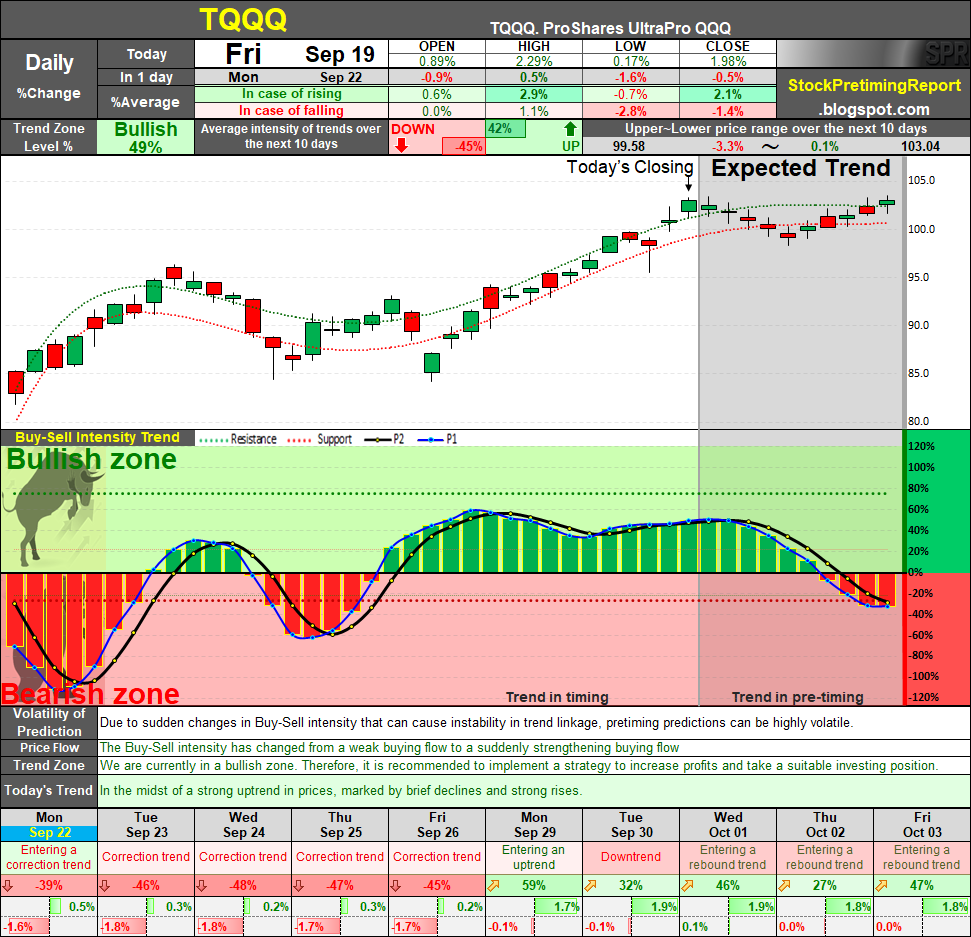971x937 pixels.
Task: Click the green 42% UP intensity bar
Action: tap(505, 129)
